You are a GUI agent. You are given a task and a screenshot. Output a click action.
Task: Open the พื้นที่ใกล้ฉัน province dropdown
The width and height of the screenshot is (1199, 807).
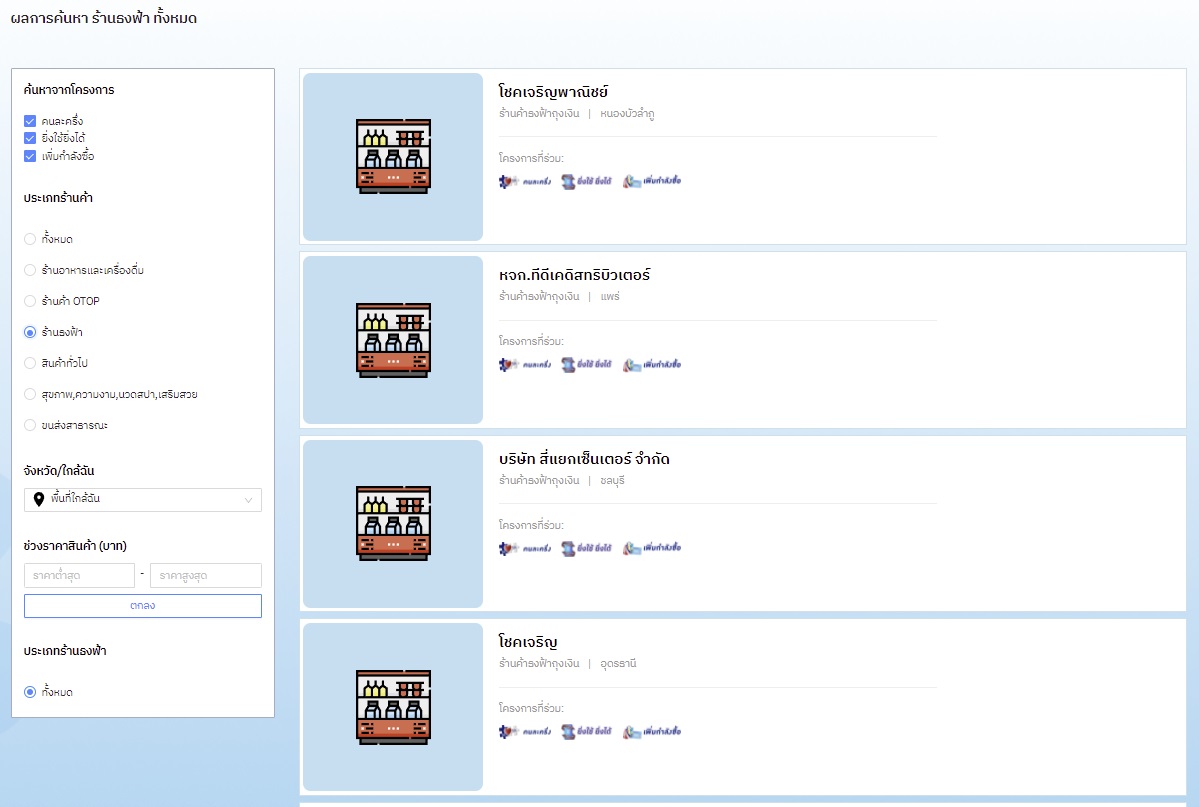click(143, 499)
